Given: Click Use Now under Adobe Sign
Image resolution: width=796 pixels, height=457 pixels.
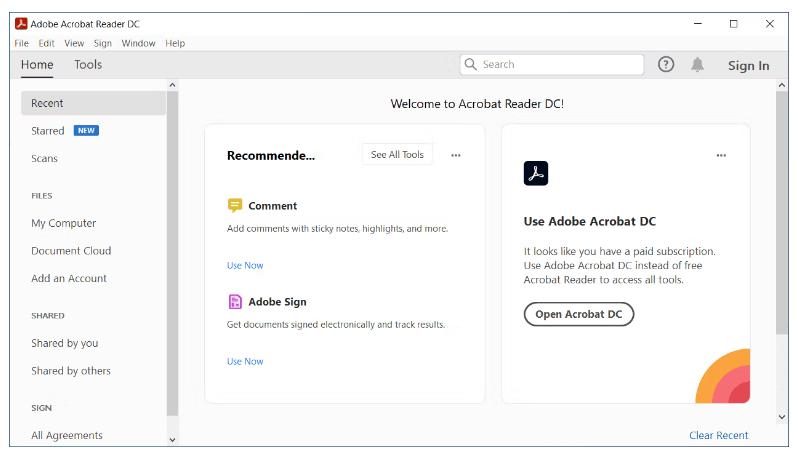Looking at the screenshot, I should [245, 361].
